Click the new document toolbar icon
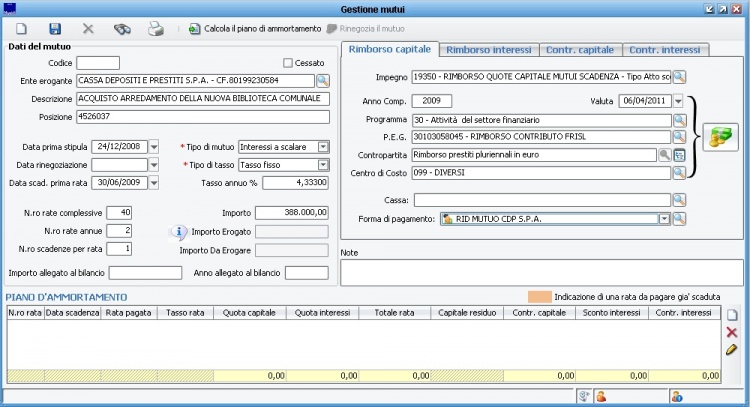Screen dimensions: 750x407 21,29
